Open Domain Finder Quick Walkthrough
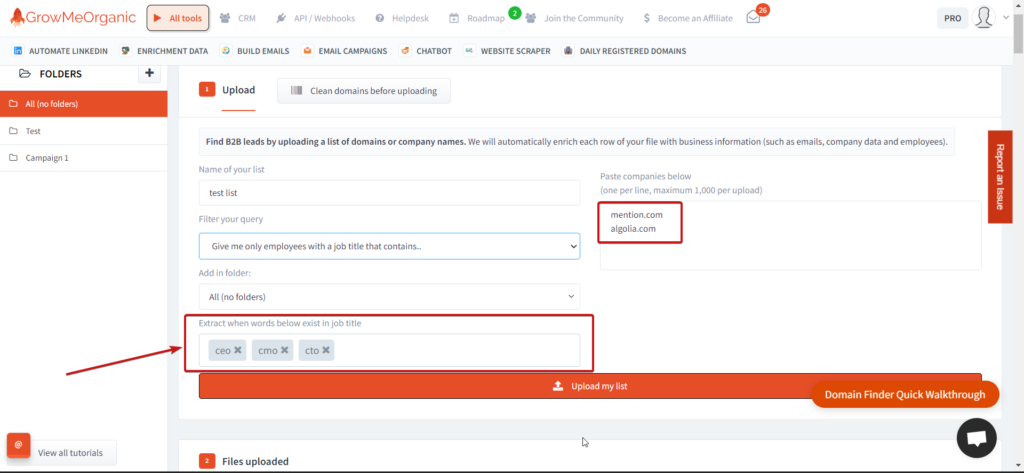Image resolution: width=1024 pixels, height=473 pixels. pos(905,395)
